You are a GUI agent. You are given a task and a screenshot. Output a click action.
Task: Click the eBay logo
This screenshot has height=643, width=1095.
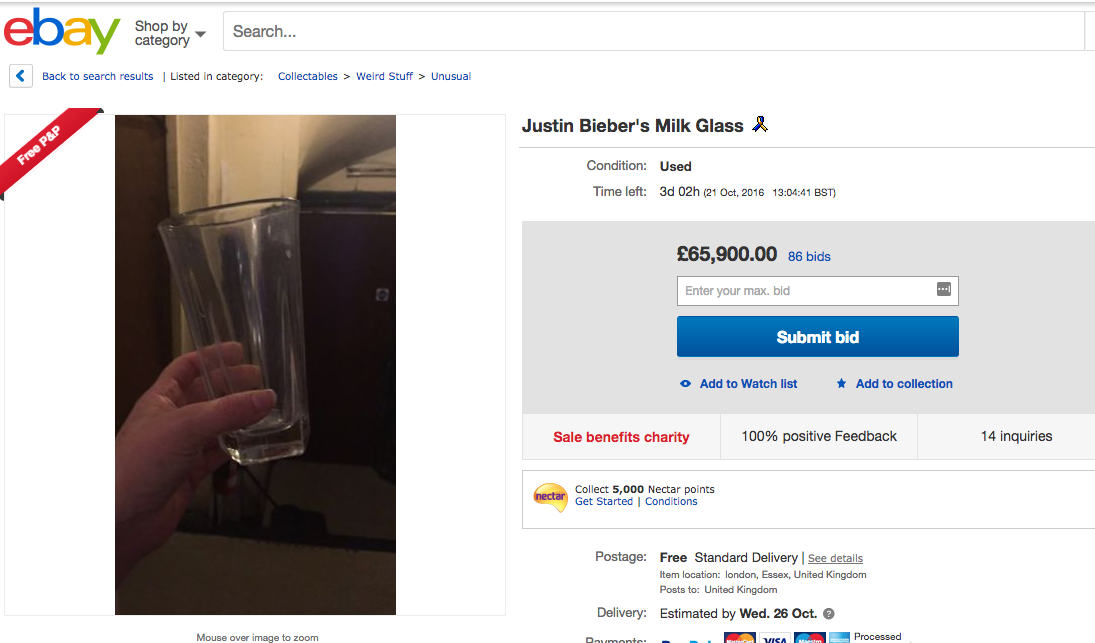[x=62, y=32]
